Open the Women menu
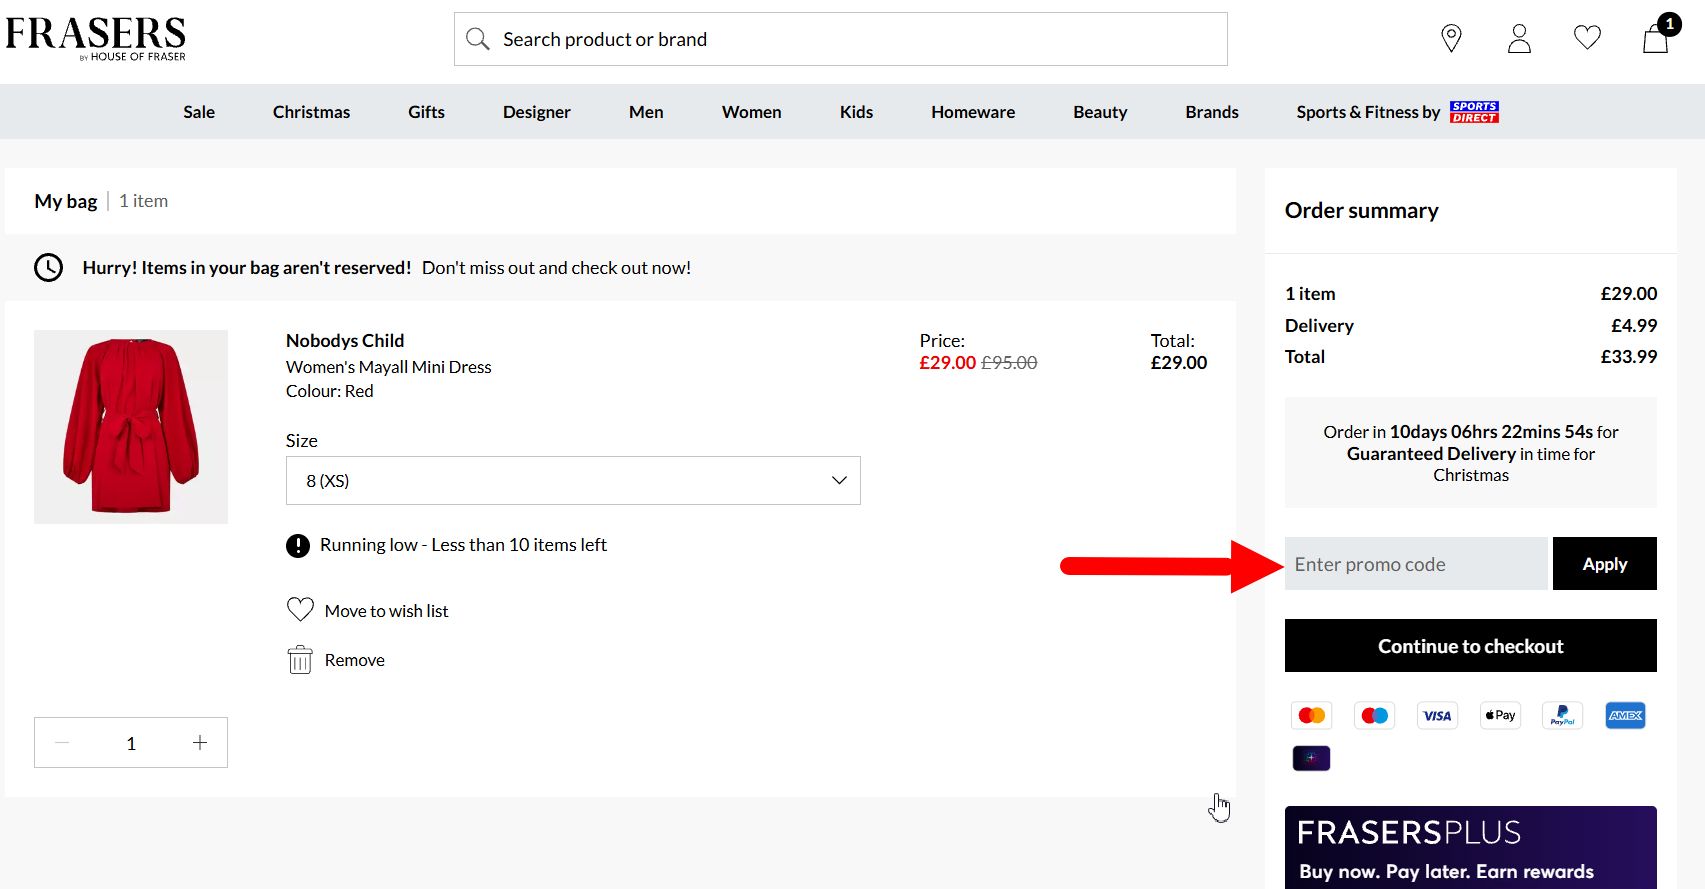 click(752, 112)
